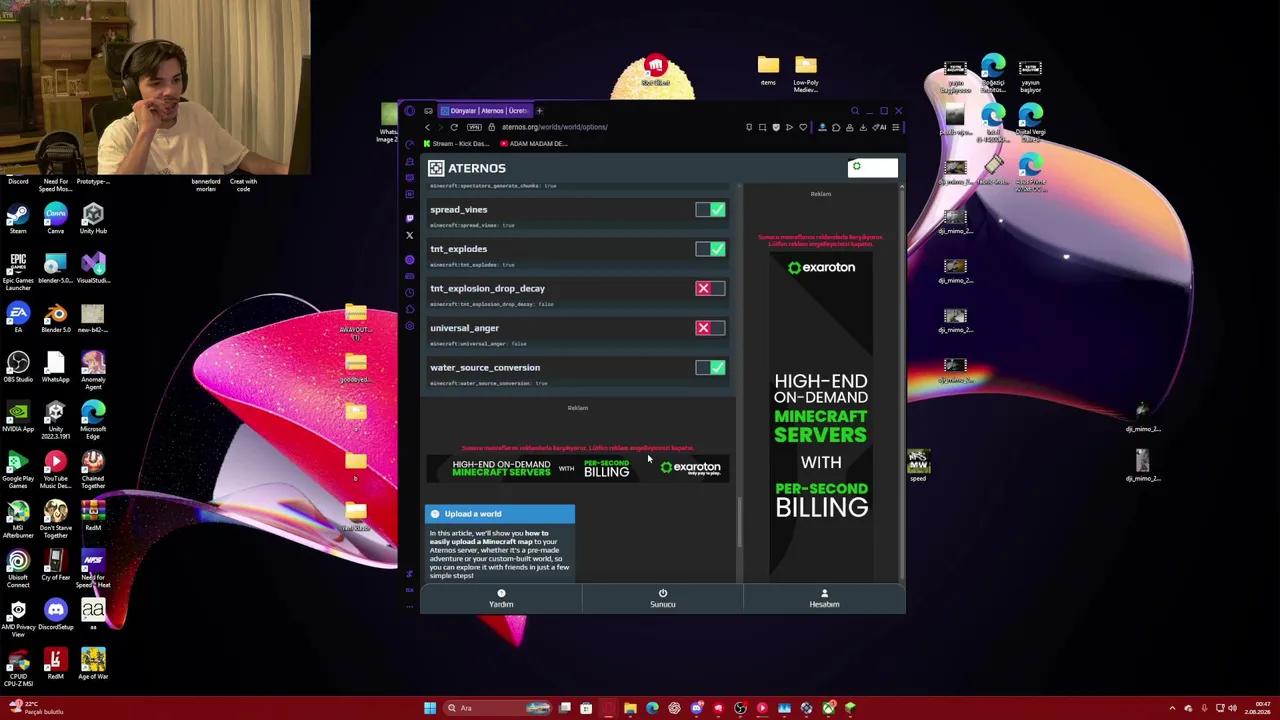Turn off the spread_vines option
Image resolution: width=1280 pixels, height=720 pixels.
pyautogui.click(x=710, y=210)
